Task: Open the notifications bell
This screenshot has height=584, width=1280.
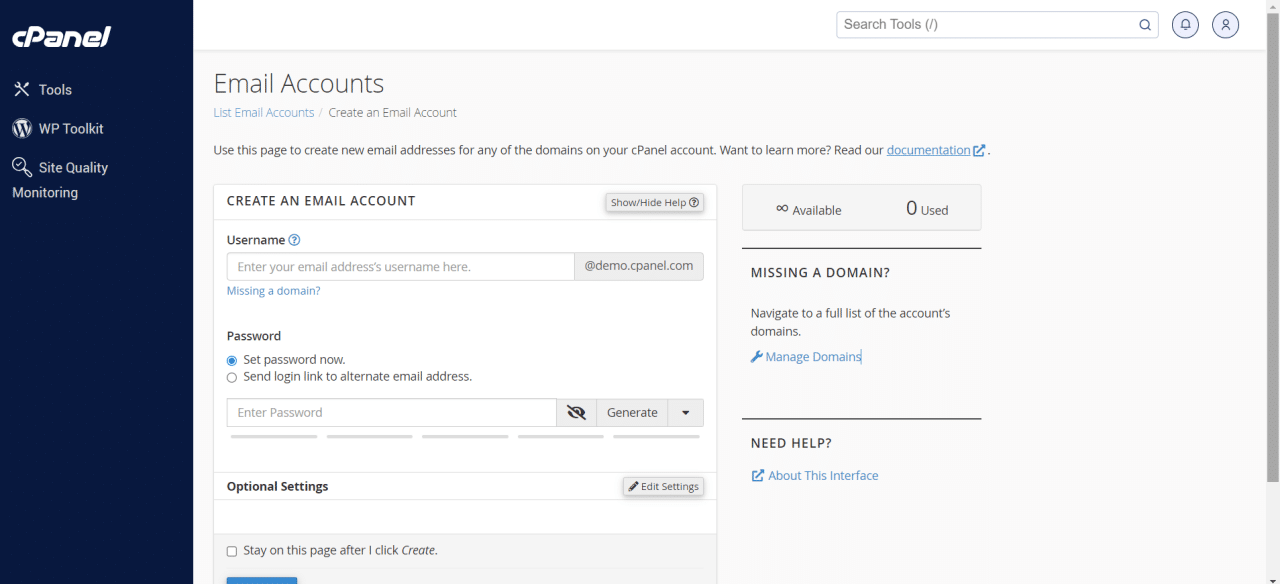Action: [1185, 24]
